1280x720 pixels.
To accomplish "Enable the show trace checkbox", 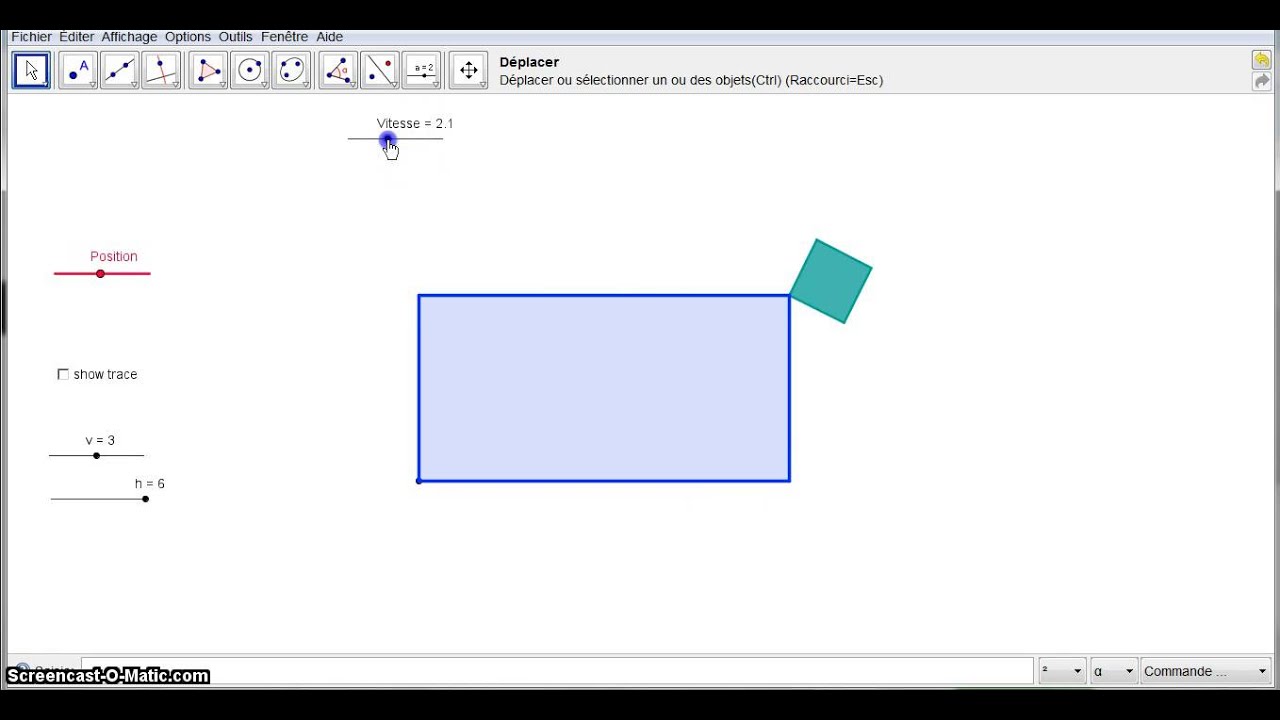I will point(63,374).
